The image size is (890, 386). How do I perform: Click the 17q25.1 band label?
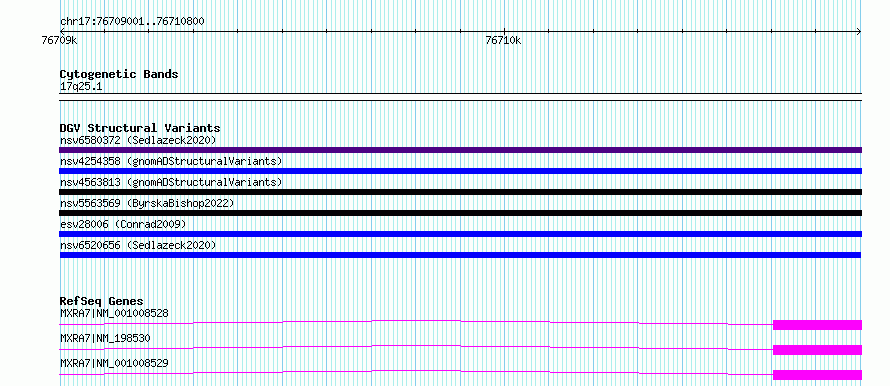click(81, 87)
